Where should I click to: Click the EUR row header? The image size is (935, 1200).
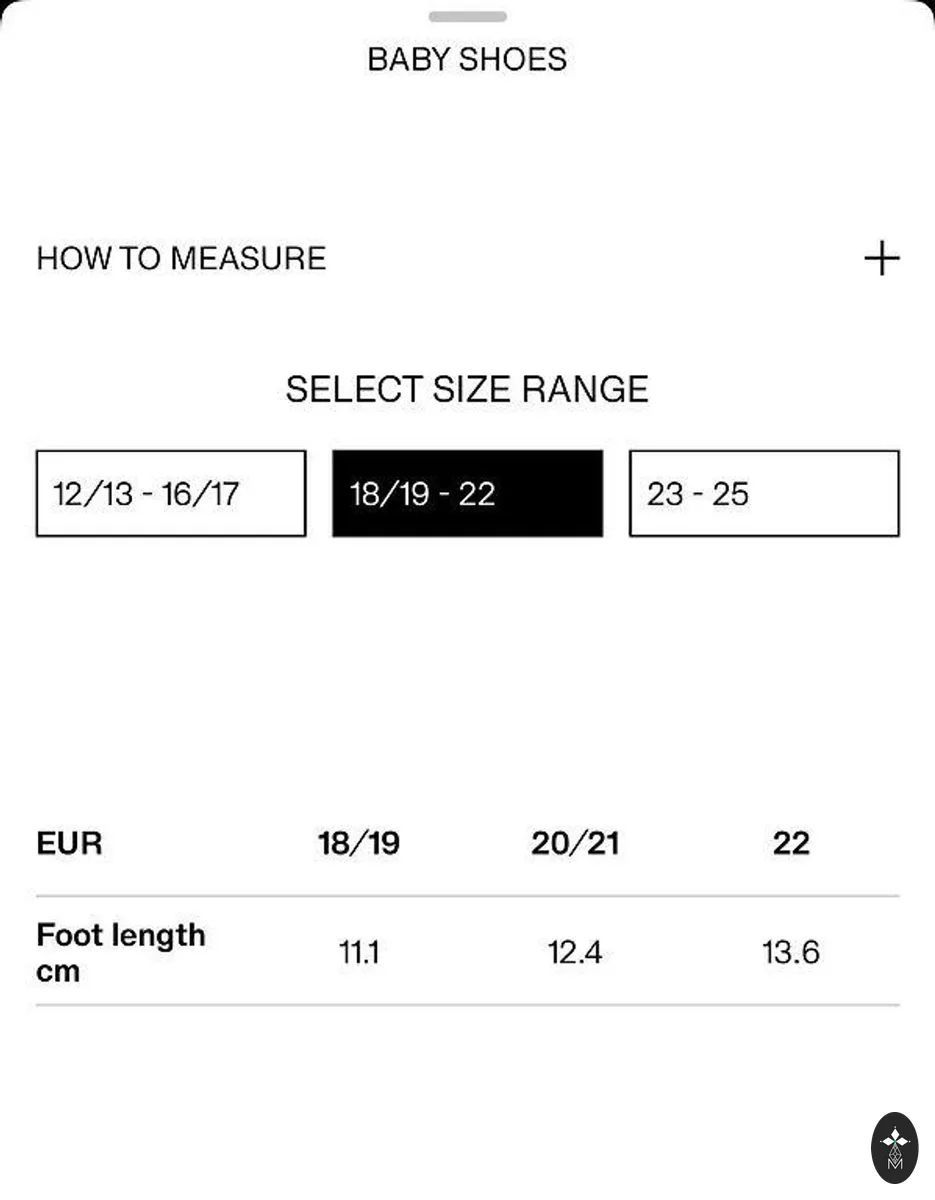(x=69, y=843)
